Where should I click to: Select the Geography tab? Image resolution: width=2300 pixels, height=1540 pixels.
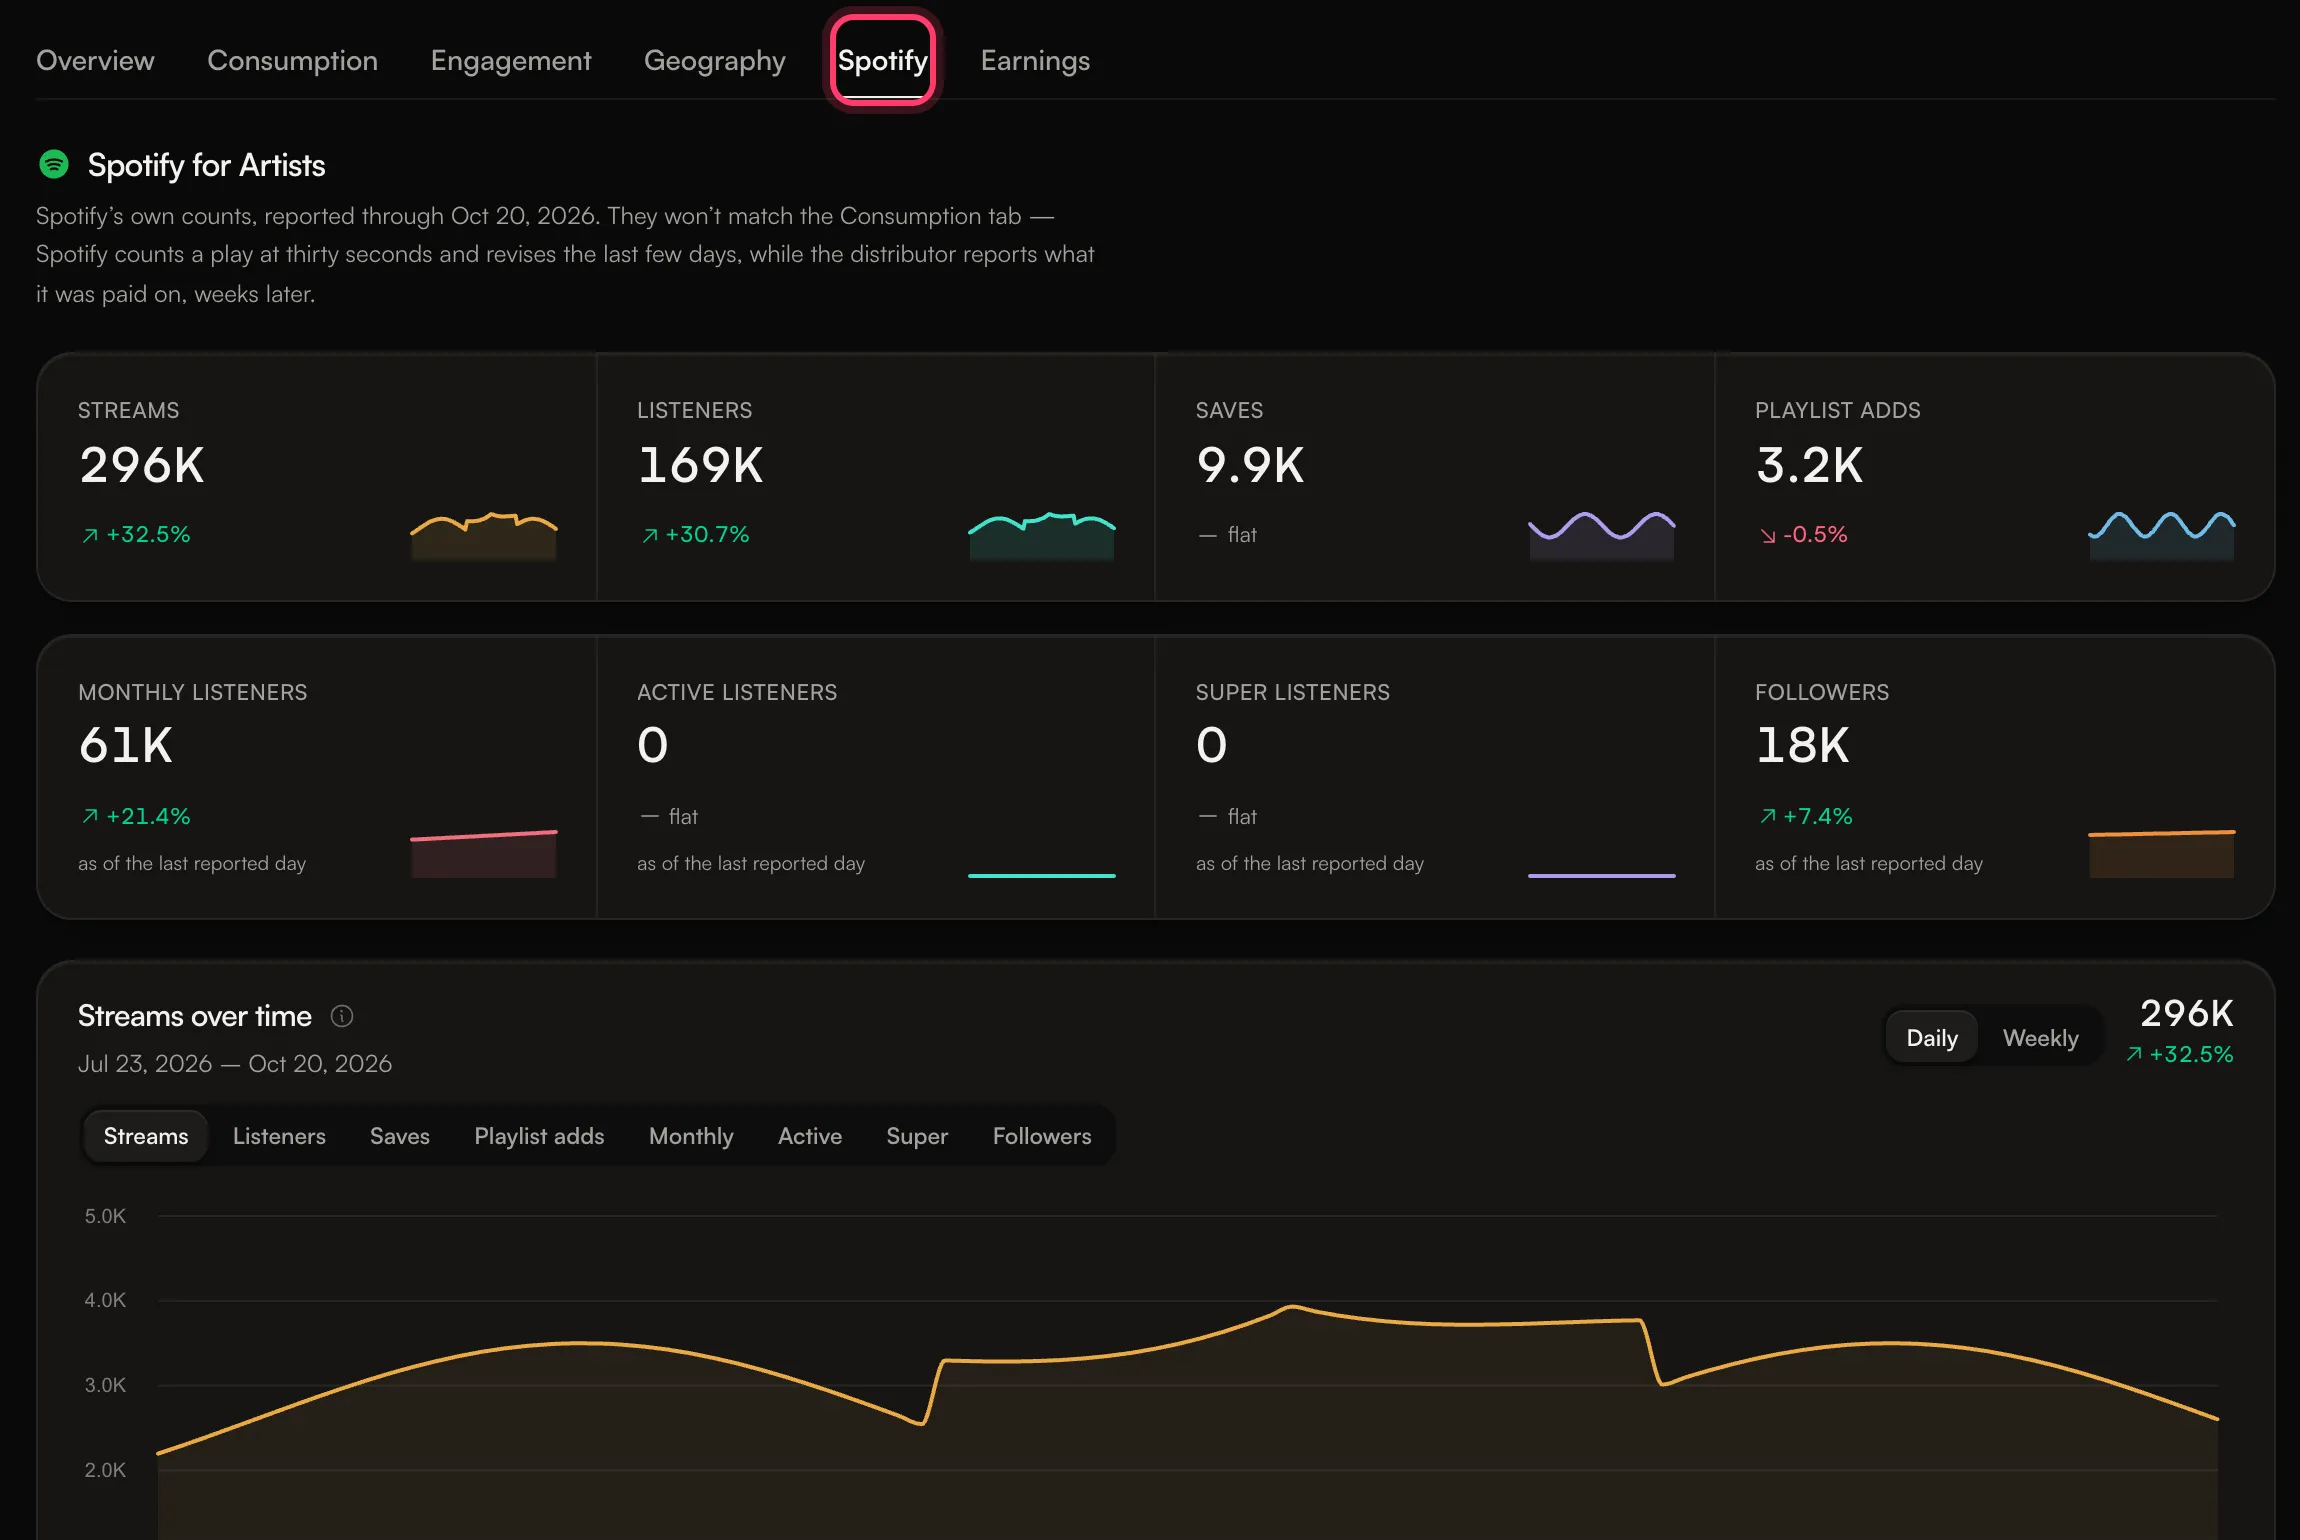pyautogui.click(x=715, y=61)
